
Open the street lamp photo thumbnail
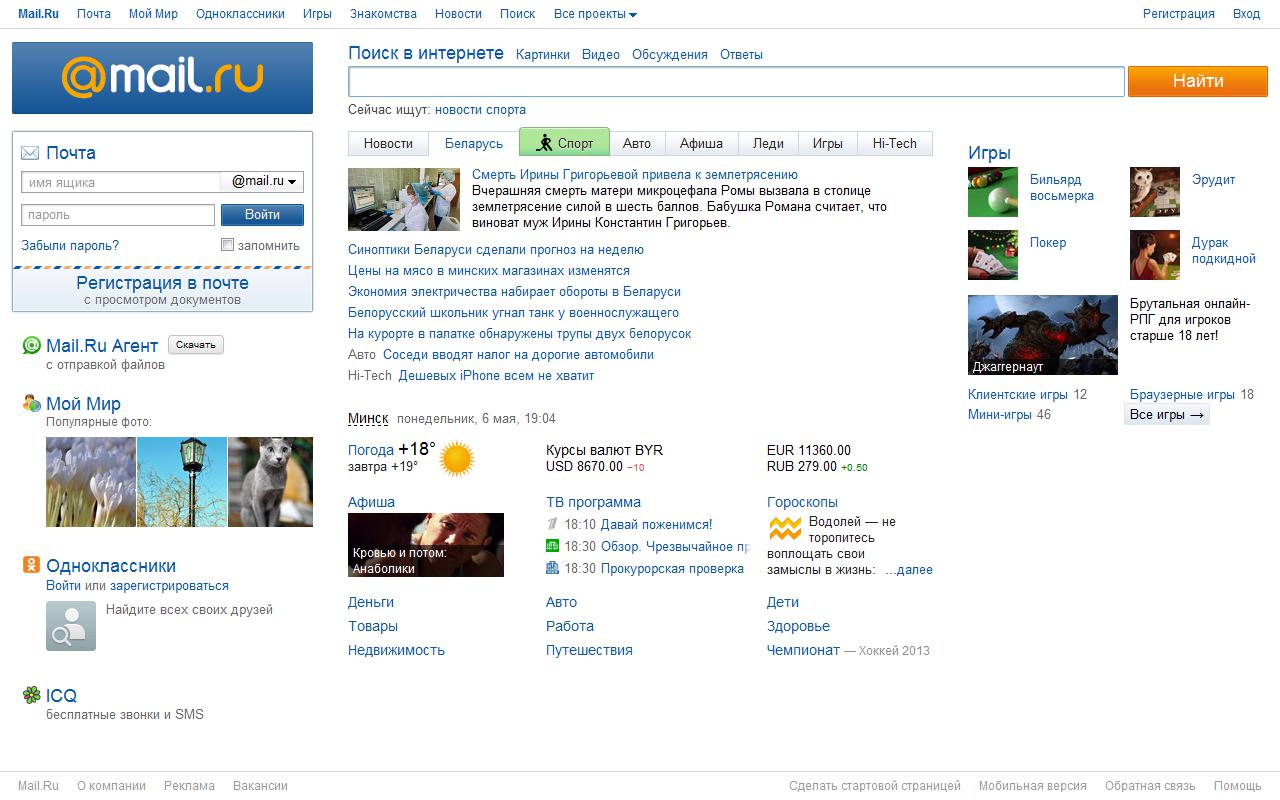tap(181, 482)
